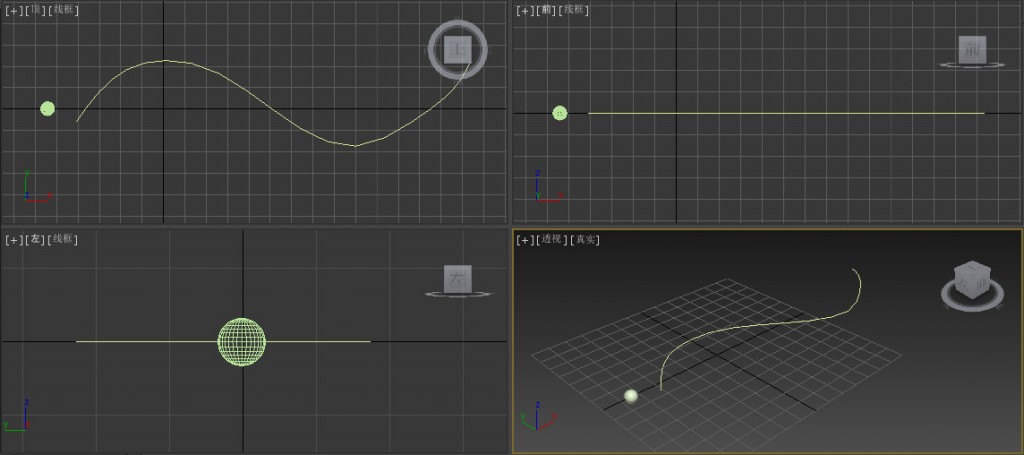Open the 线框 shading menu in Front viewport
Screen dimensions: 1024x455
coord(575,10)
